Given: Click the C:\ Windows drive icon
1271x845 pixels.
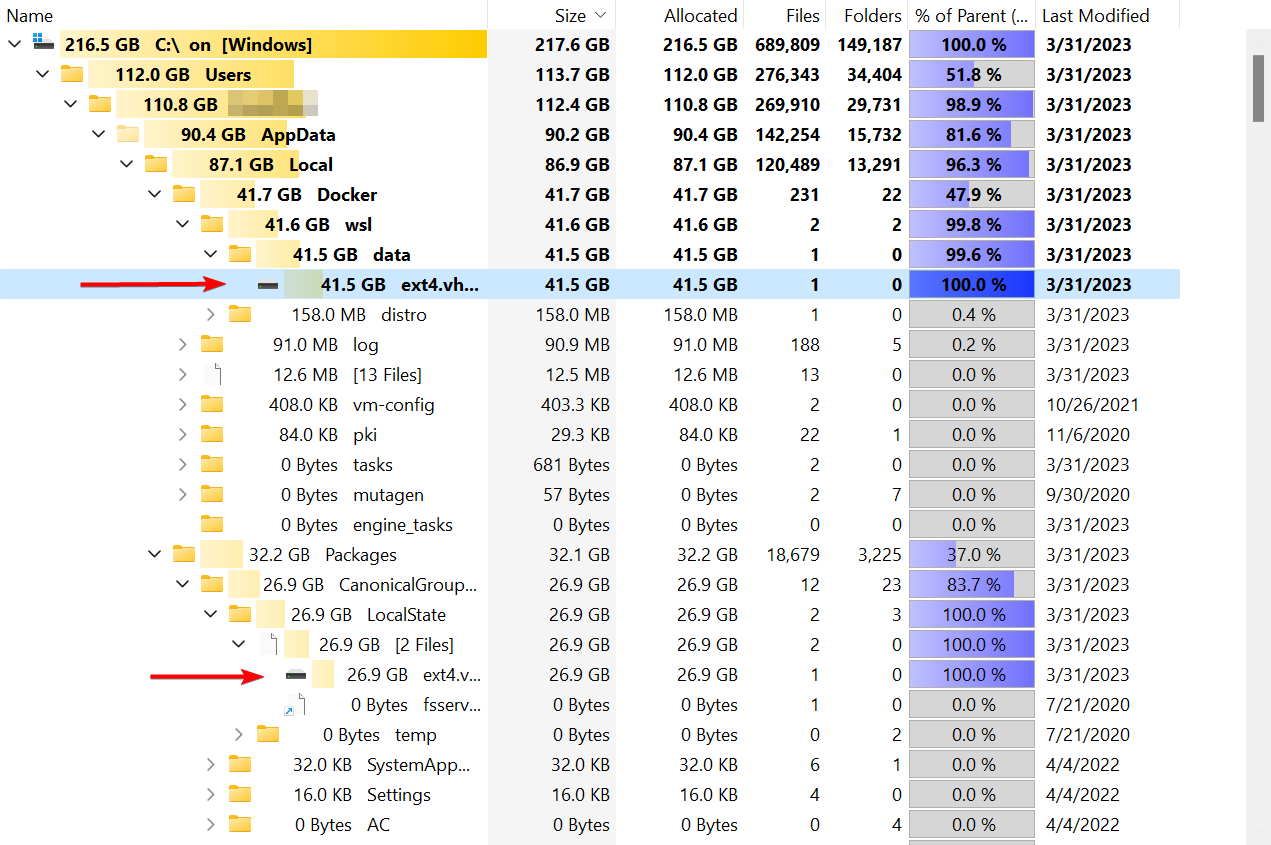Looking at the screenshot, I should (41, 43).
